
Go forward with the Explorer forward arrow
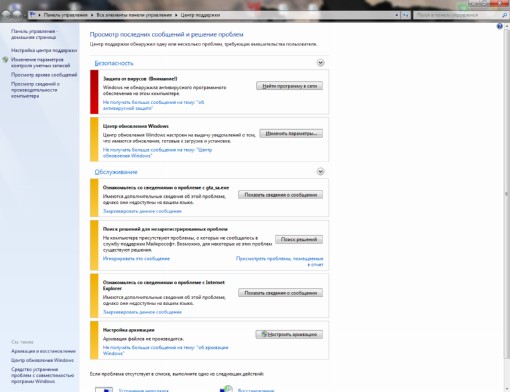[x=17, y=15]
